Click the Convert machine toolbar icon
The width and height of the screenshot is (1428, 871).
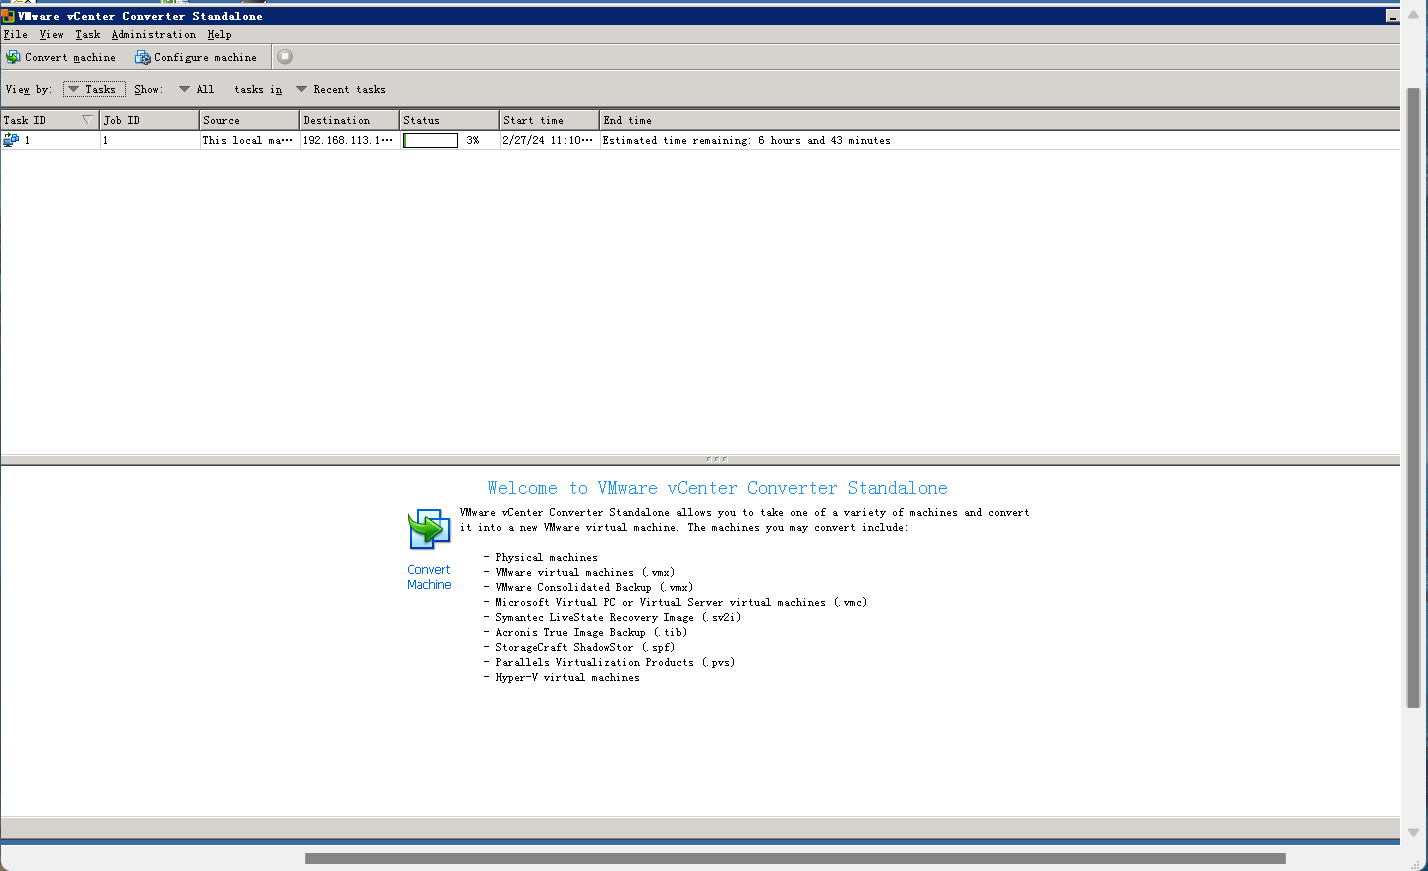tap(13, 57)
